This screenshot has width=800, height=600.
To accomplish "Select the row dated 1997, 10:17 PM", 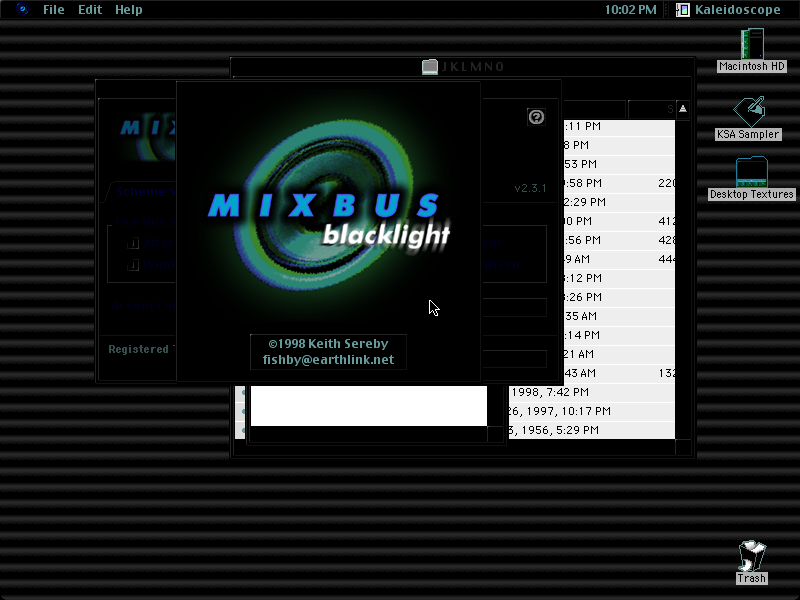I will [592, 411].
